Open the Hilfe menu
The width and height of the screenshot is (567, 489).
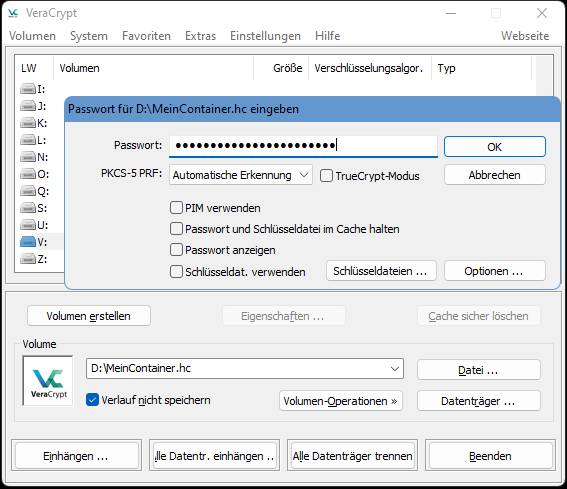click(328, 36)
